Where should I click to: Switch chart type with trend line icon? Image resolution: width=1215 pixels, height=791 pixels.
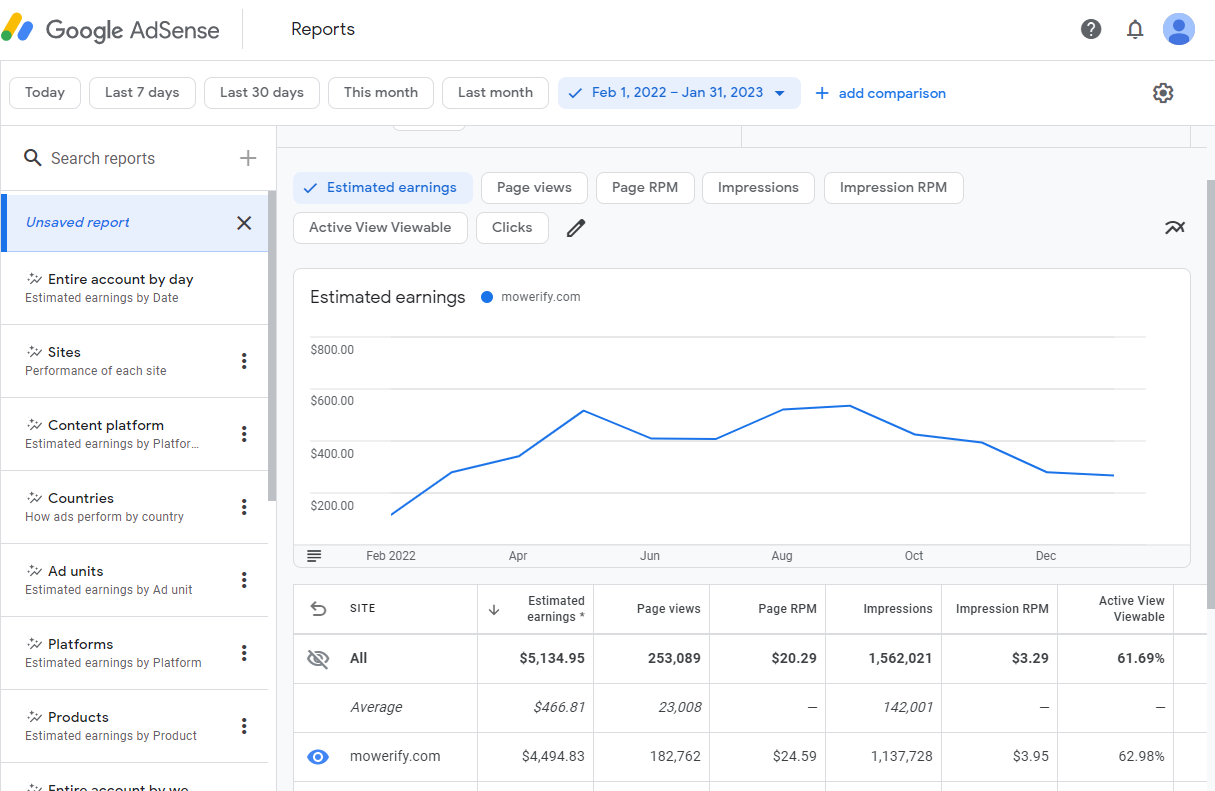click(x=1175, y=228)
